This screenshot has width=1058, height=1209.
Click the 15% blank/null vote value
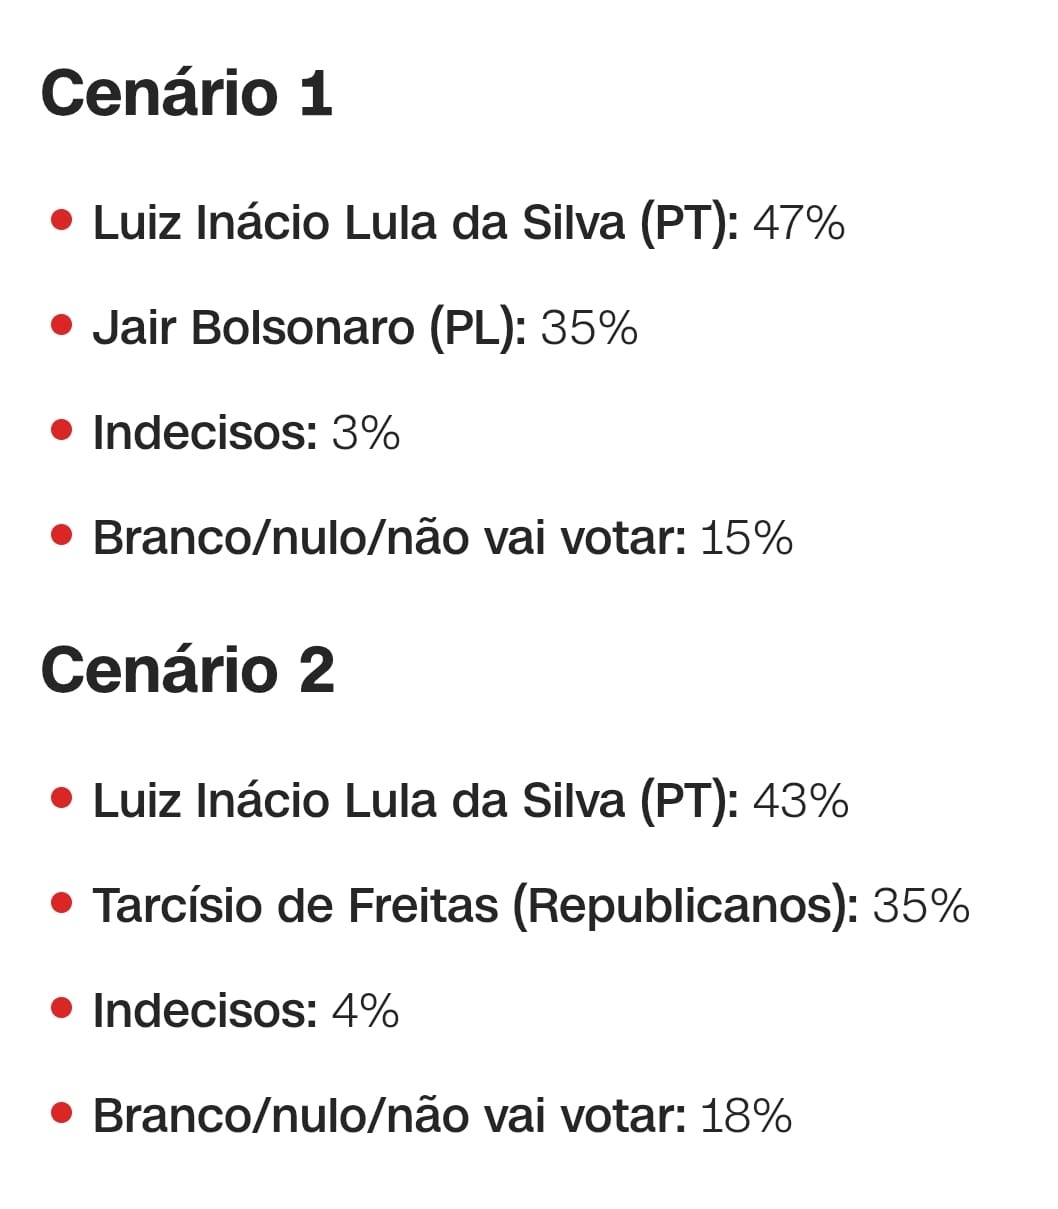point(746,538)
